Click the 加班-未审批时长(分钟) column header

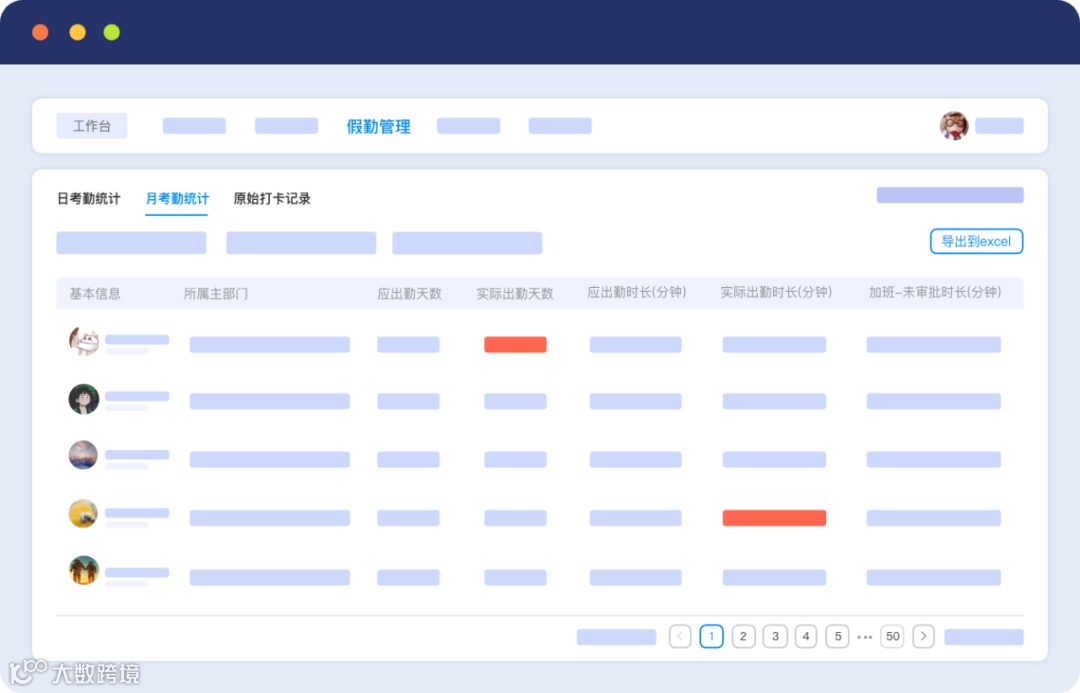pyautogui.click(x=935, y=292)
